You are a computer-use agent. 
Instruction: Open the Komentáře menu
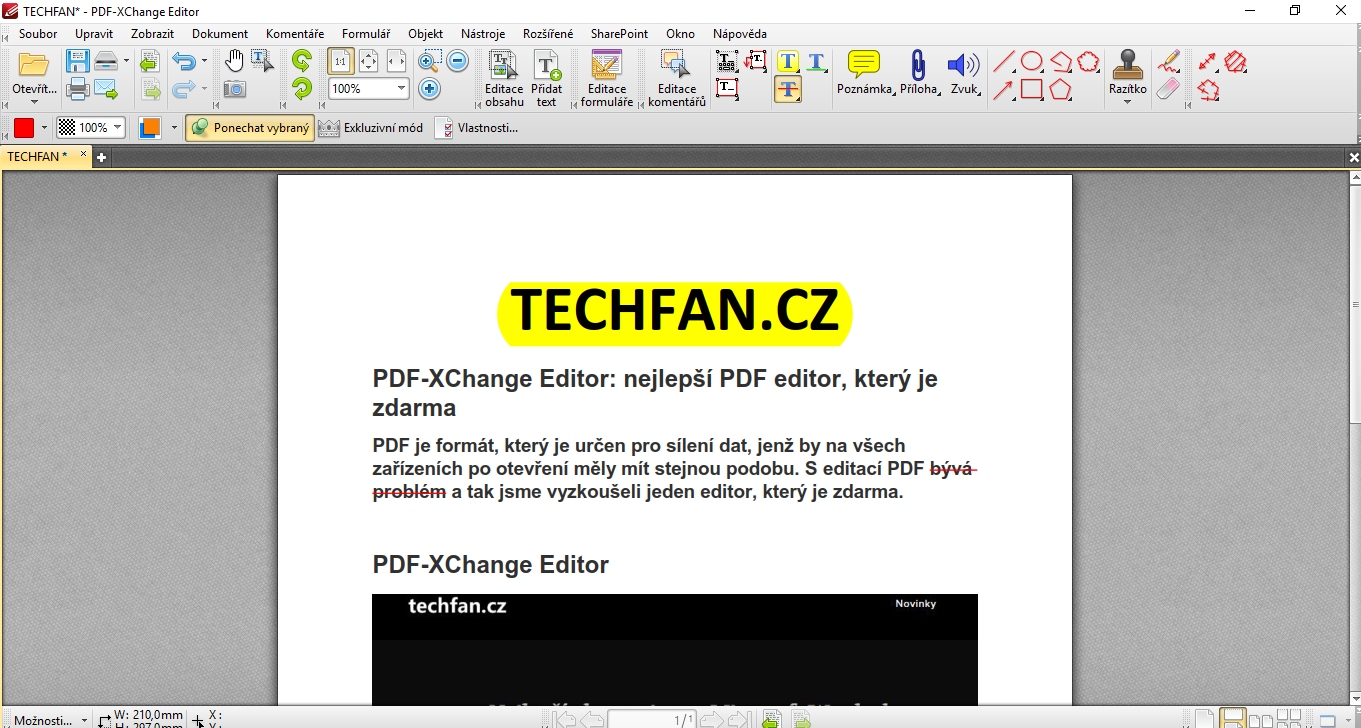(x=295, y=34)
